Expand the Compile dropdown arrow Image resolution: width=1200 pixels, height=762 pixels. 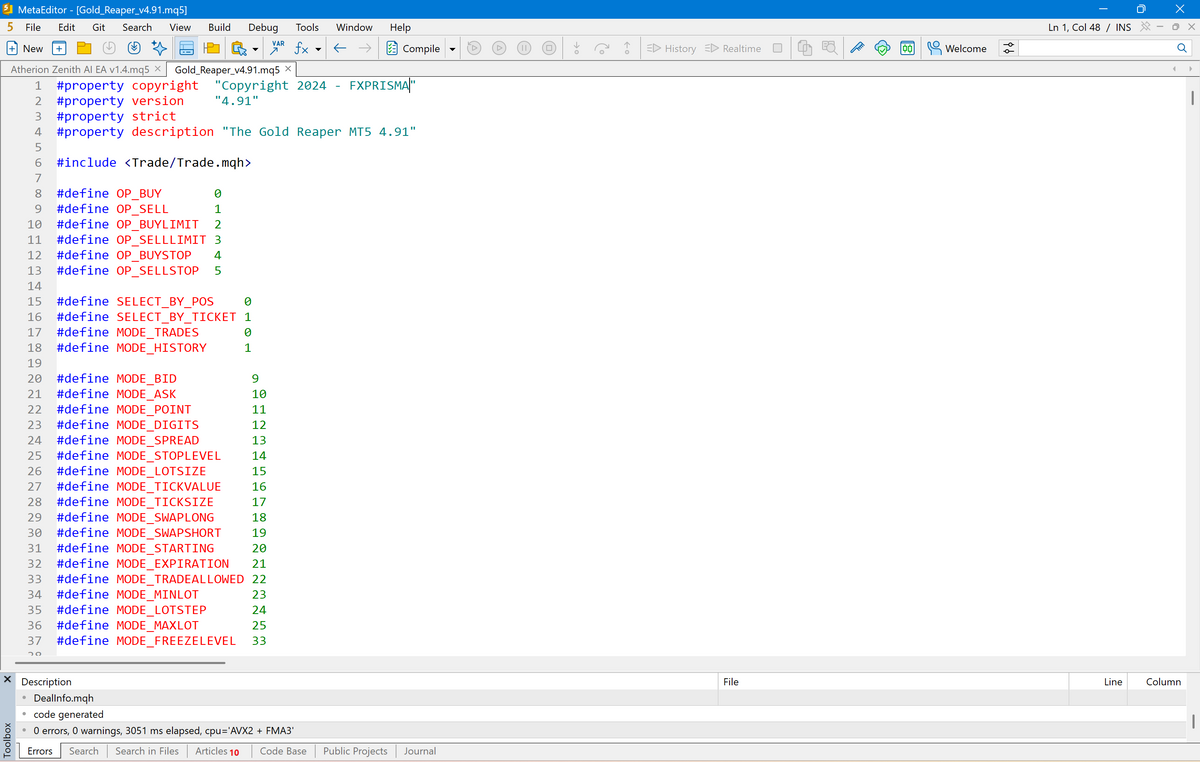(x=452, y=48)
